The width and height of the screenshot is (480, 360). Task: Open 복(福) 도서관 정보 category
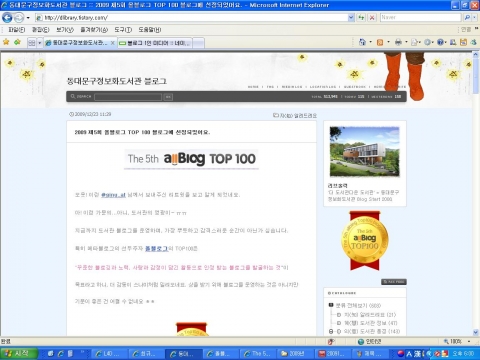coord(371,323)
